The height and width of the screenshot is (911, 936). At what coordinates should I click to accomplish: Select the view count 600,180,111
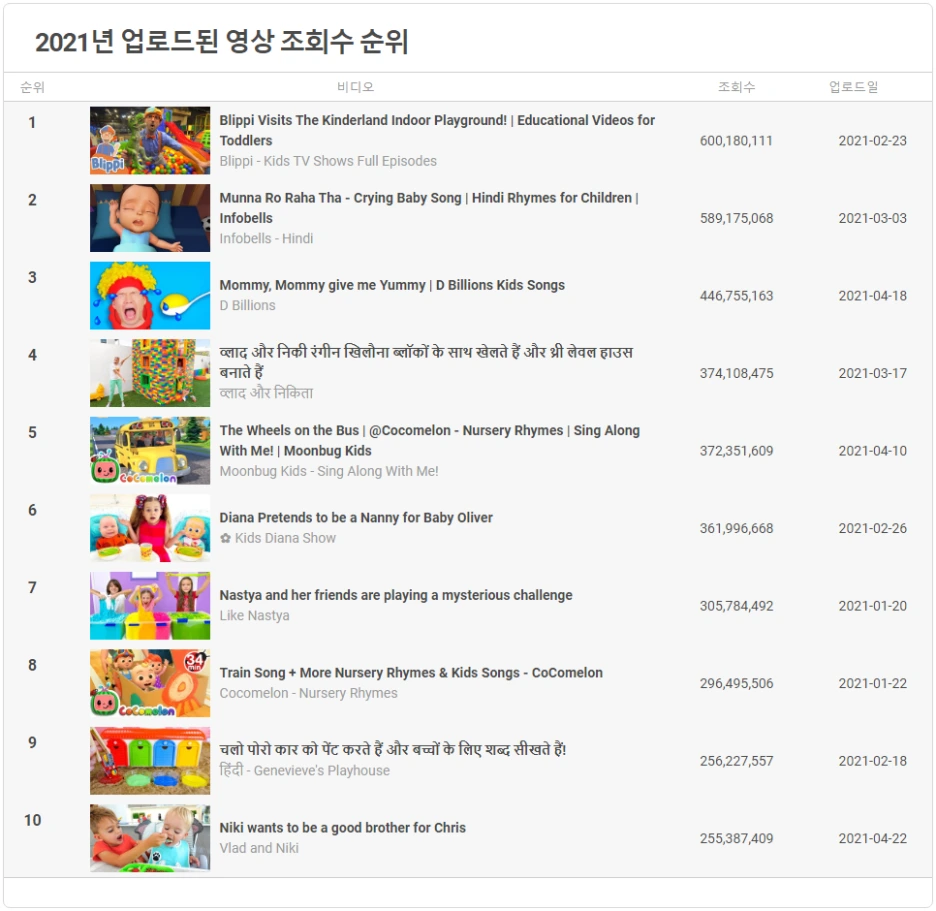pyautogui.click(x=736, y=141)
